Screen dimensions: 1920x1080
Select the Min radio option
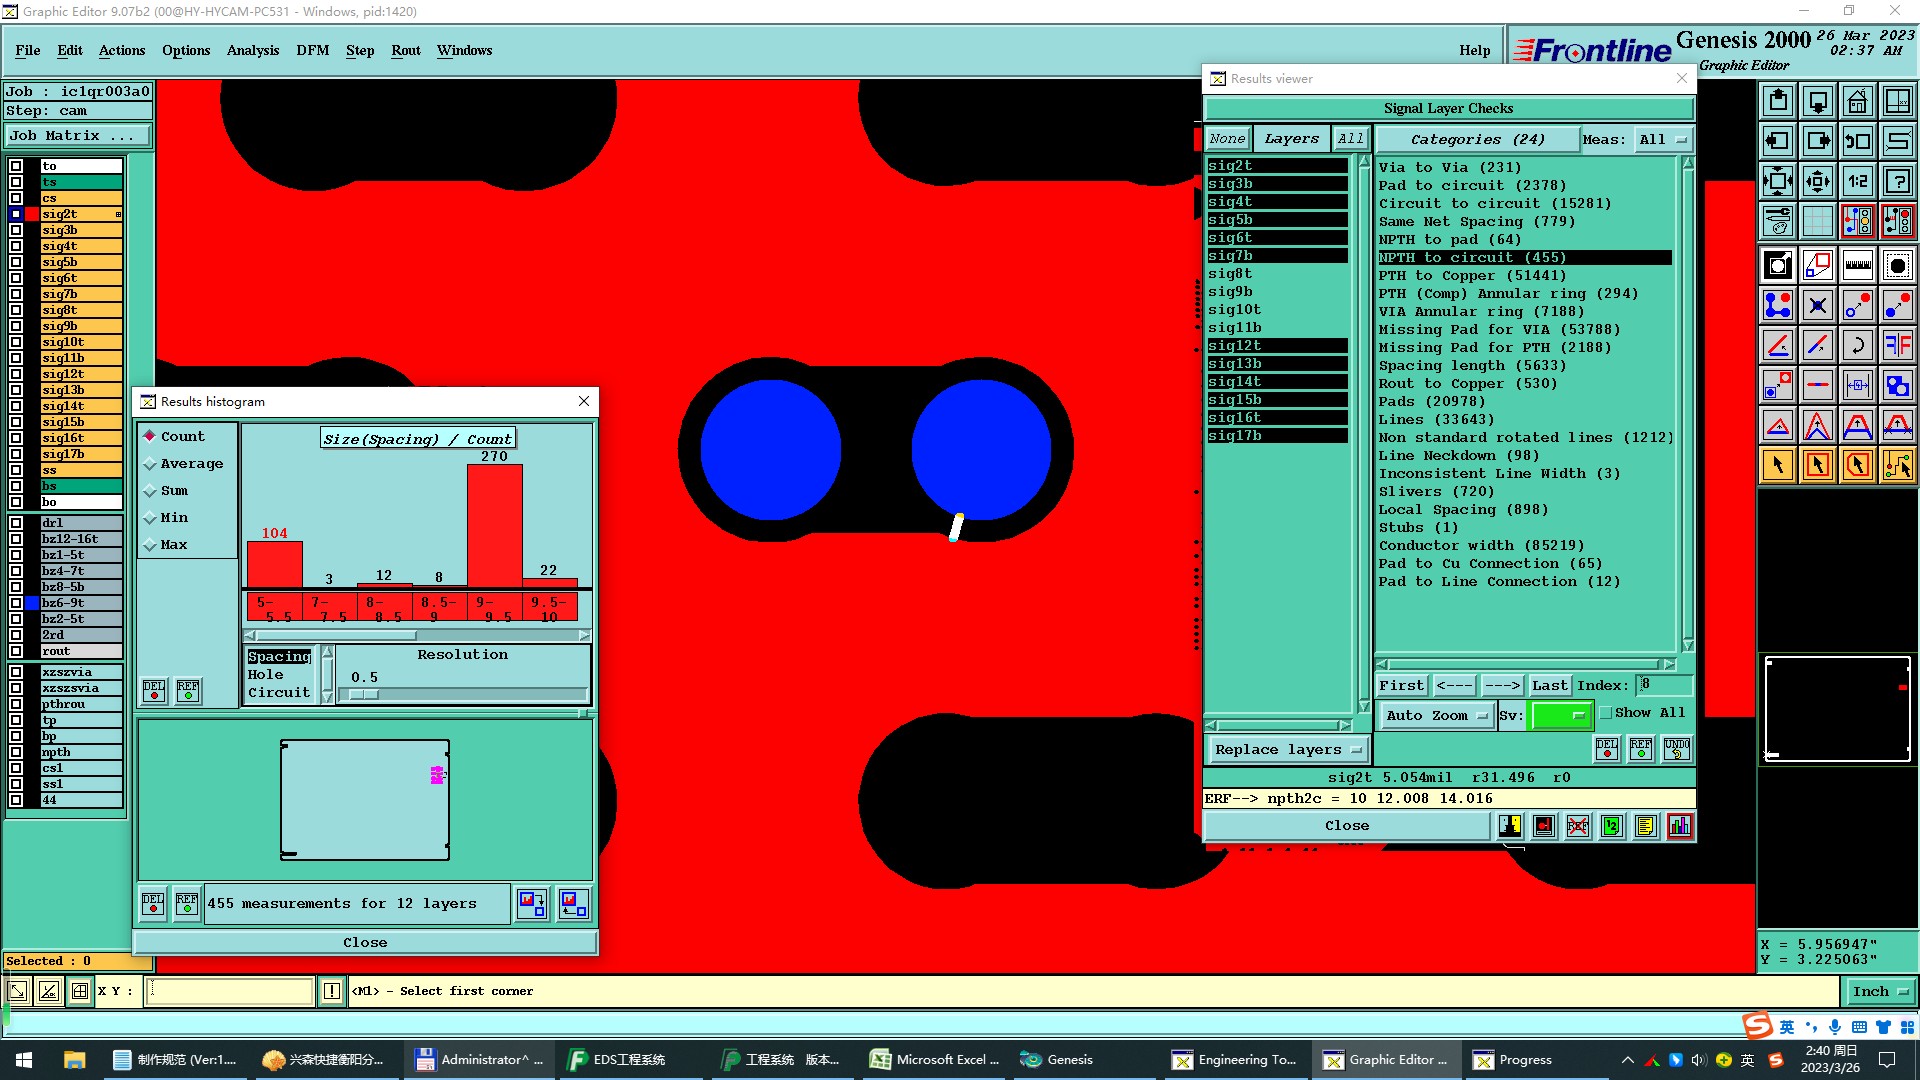(x=166, y=518)
